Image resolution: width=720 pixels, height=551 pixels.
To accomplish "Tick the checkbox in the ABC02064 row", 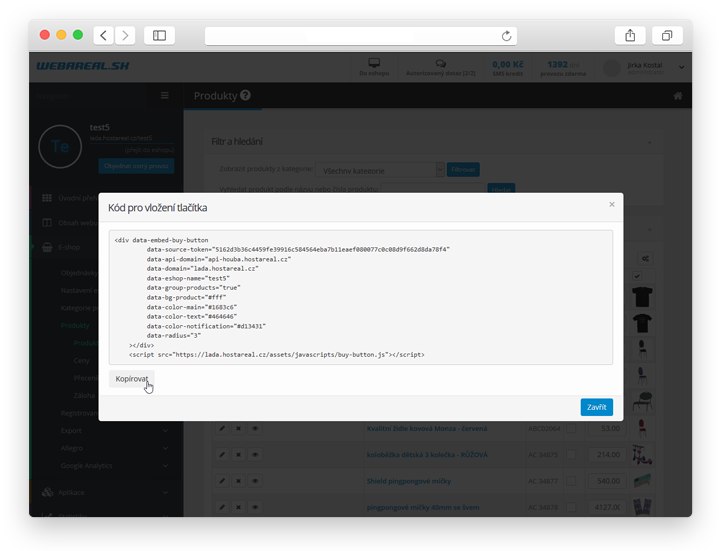I will (x=571, y=428).
